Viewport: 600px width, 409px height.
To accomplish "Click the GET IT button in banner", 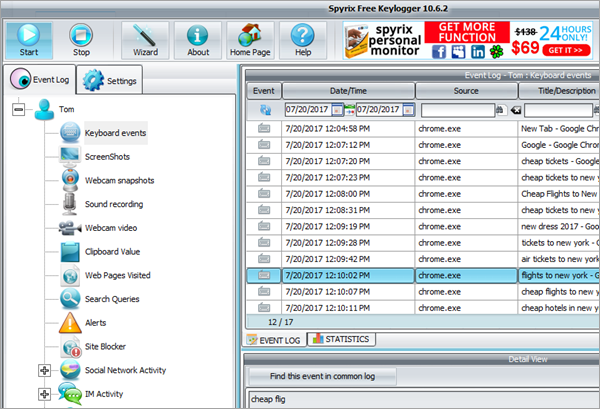I will (566, 50).
